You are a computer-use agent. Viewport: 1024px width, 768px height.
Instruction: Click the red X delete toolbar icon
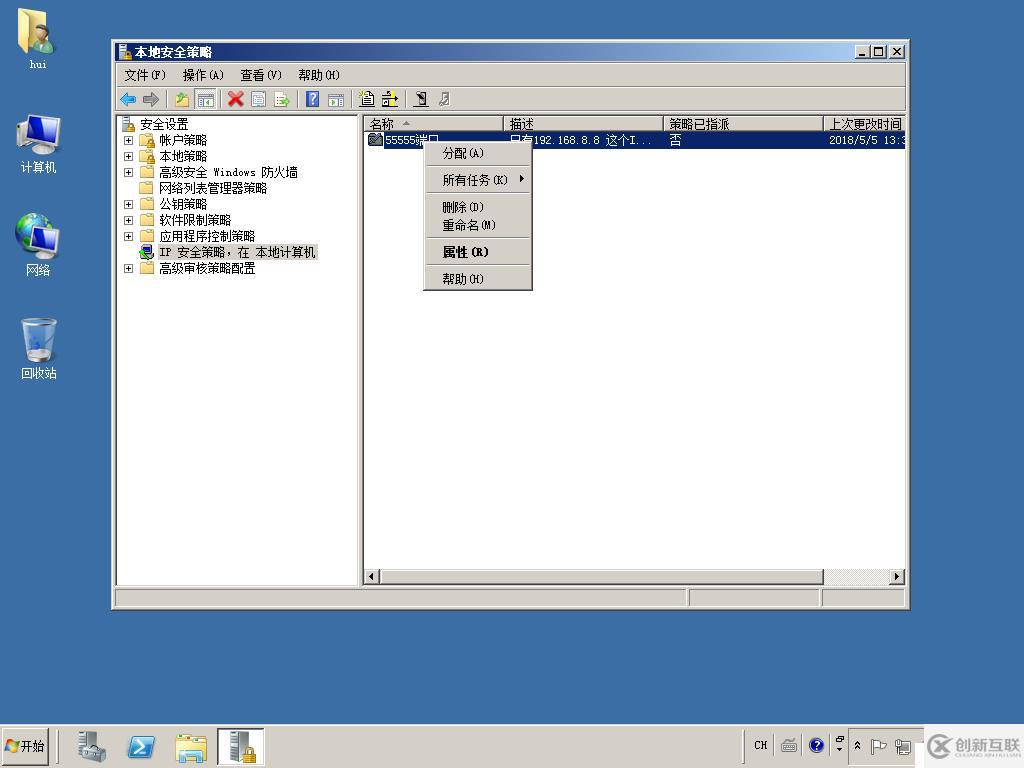[235, 99]
